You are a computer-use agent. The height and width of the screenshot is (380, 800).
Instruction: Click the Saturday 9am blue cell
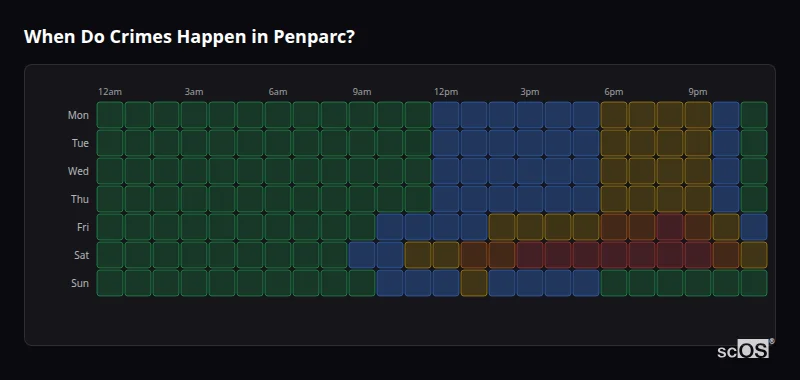pos(362,255)
